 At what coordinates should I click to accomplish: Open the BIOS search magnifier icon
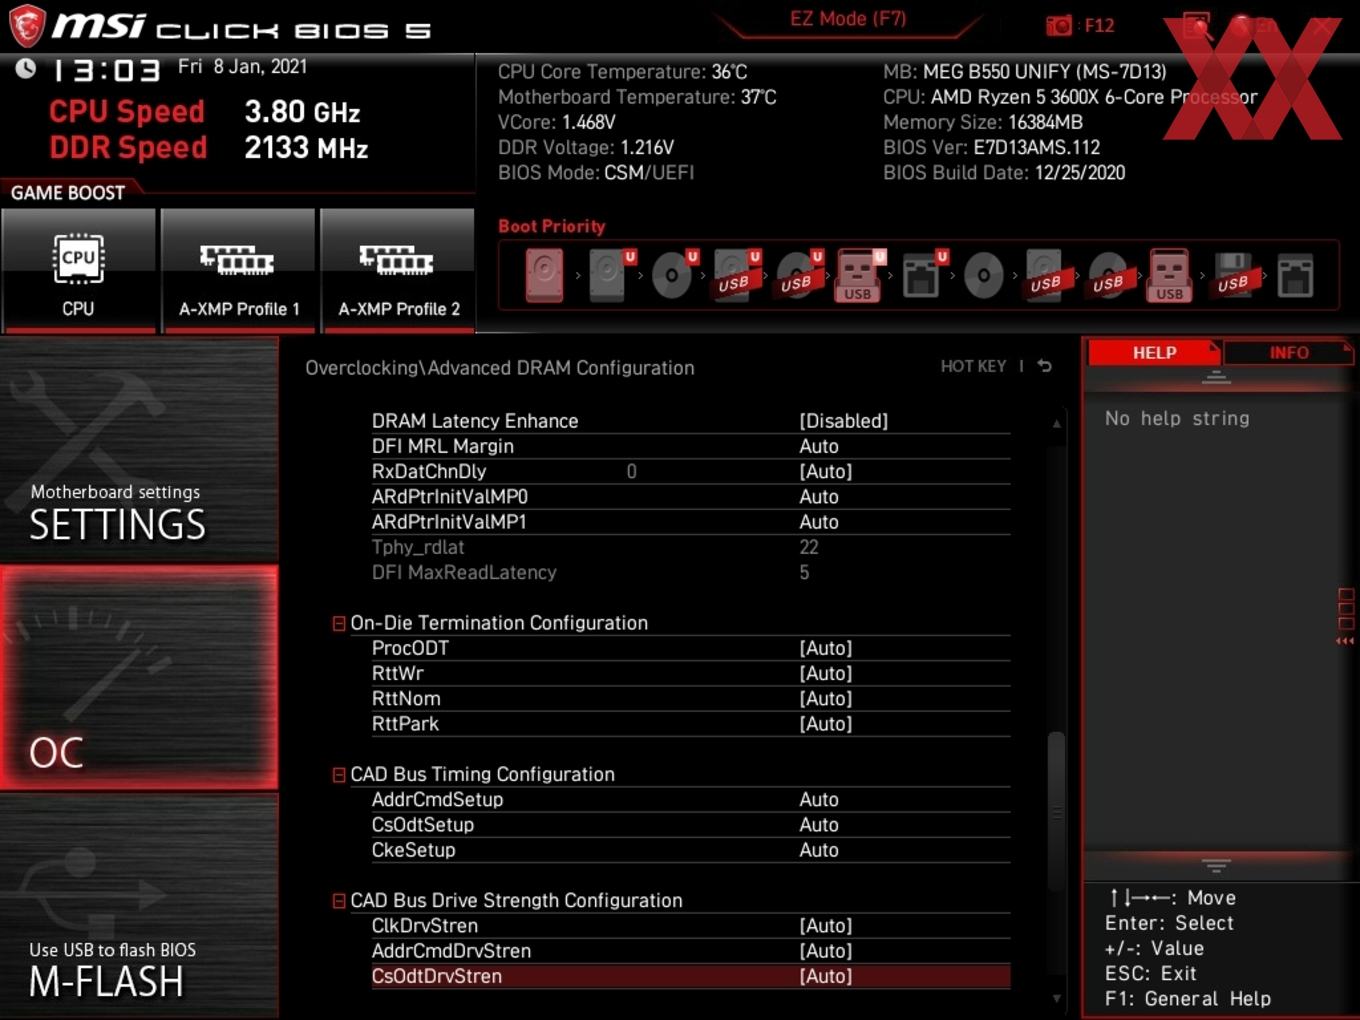(1197, 26)
